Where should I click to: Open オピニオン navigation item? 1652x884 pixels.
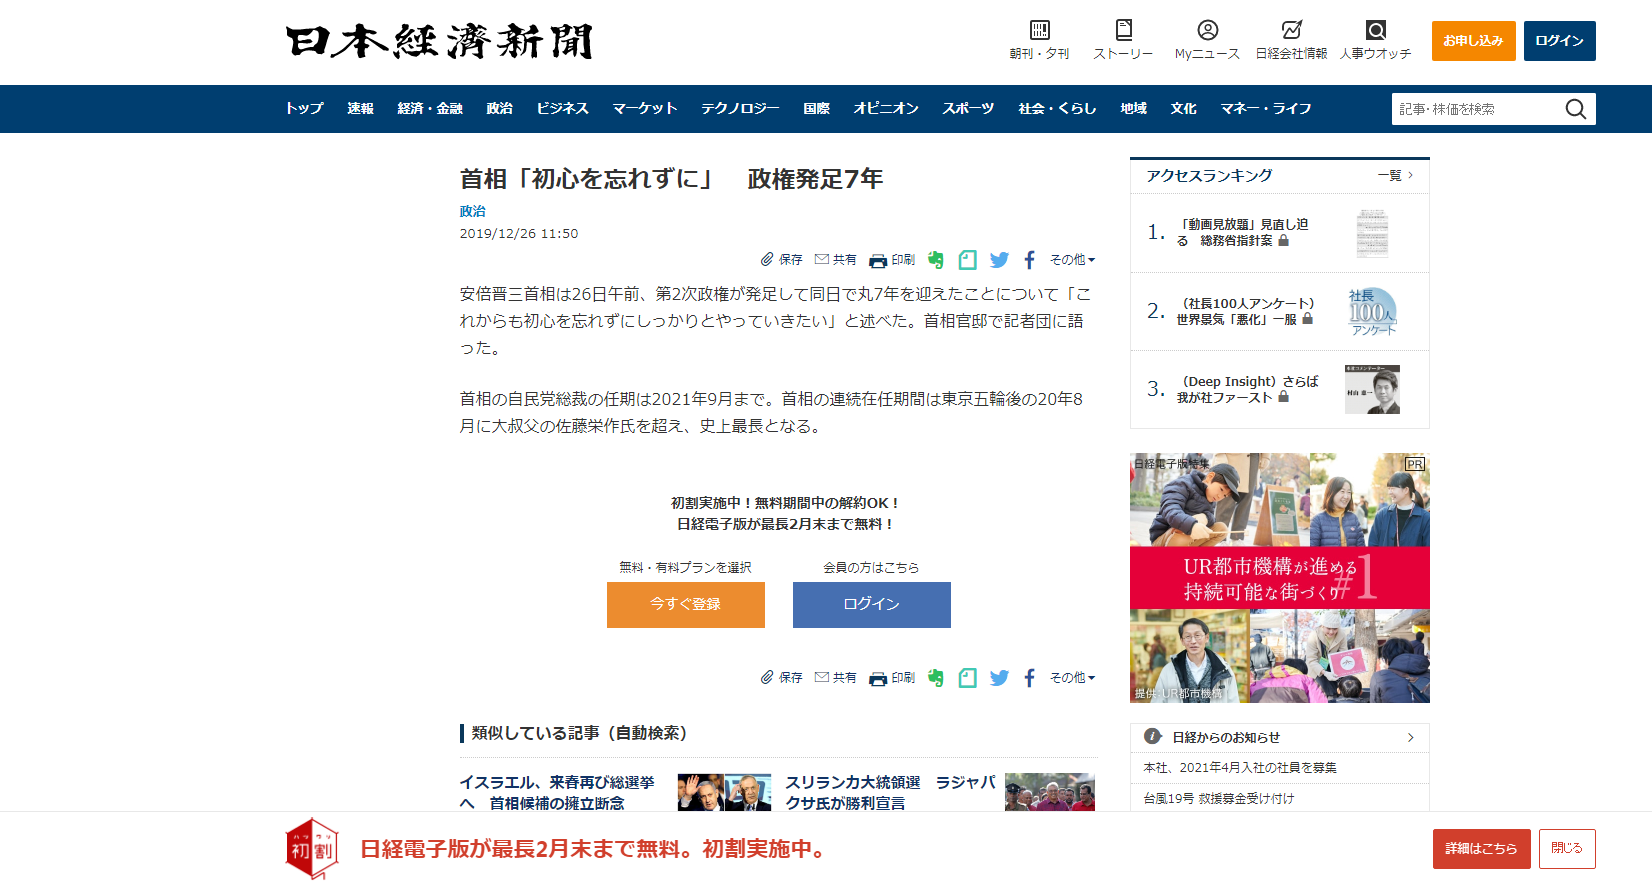pyautogui.click(x=886, y=109)
